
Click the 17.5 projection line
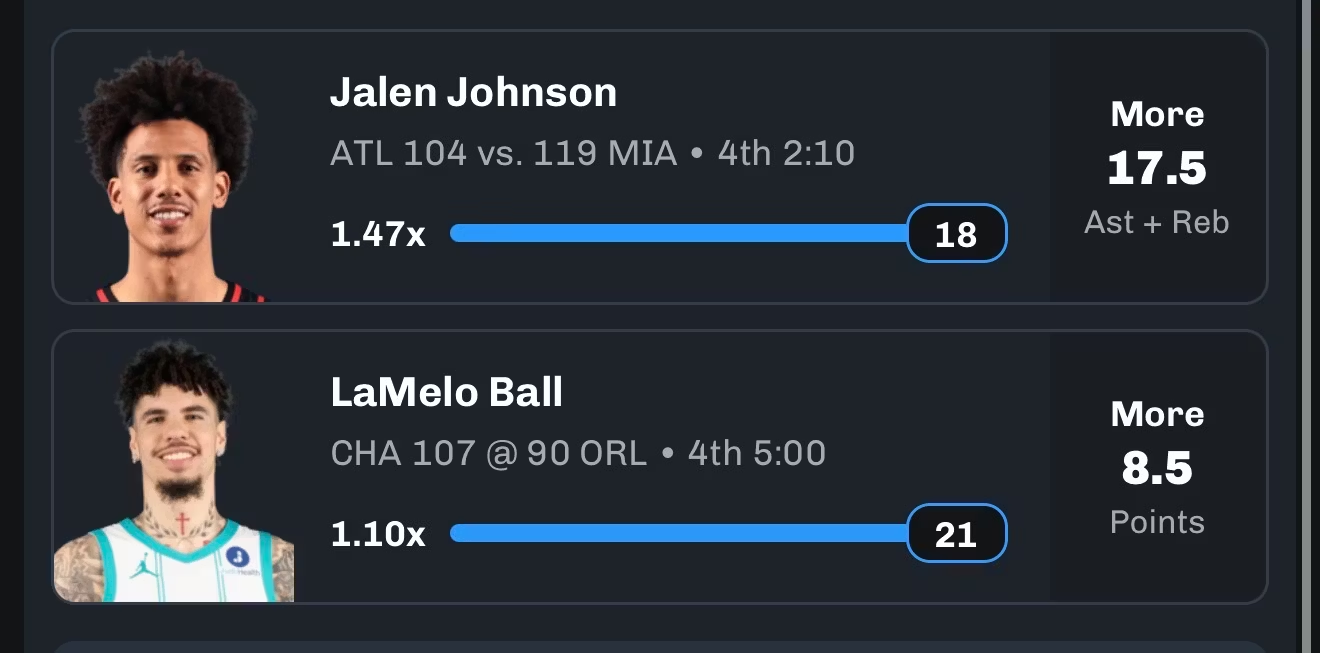[1157, 168]
